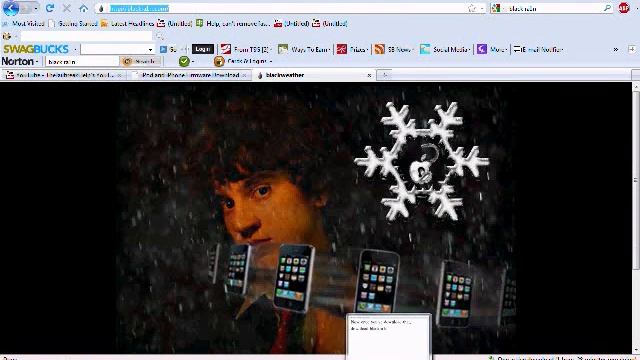Click the forward navigation arrow
640x360 pixels.
(26, 8)
